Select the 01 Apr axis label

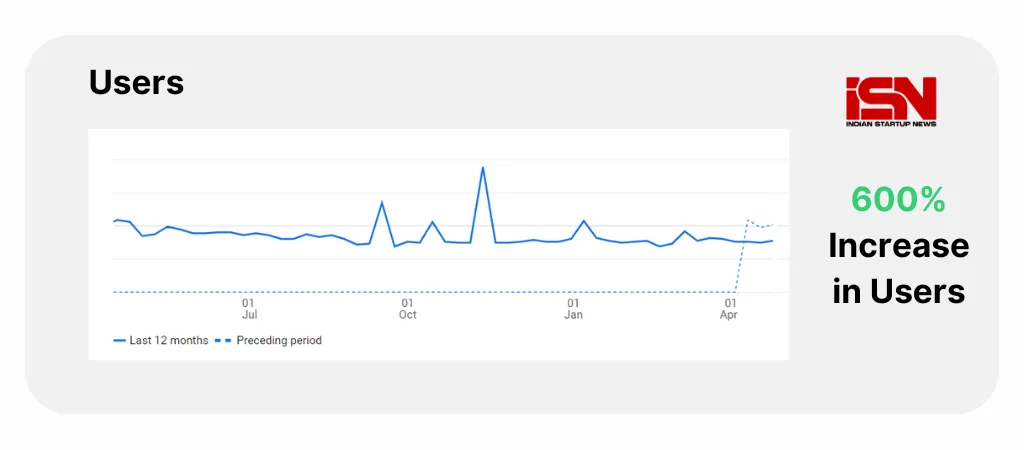pyautogui.click(x=731, y=308)
